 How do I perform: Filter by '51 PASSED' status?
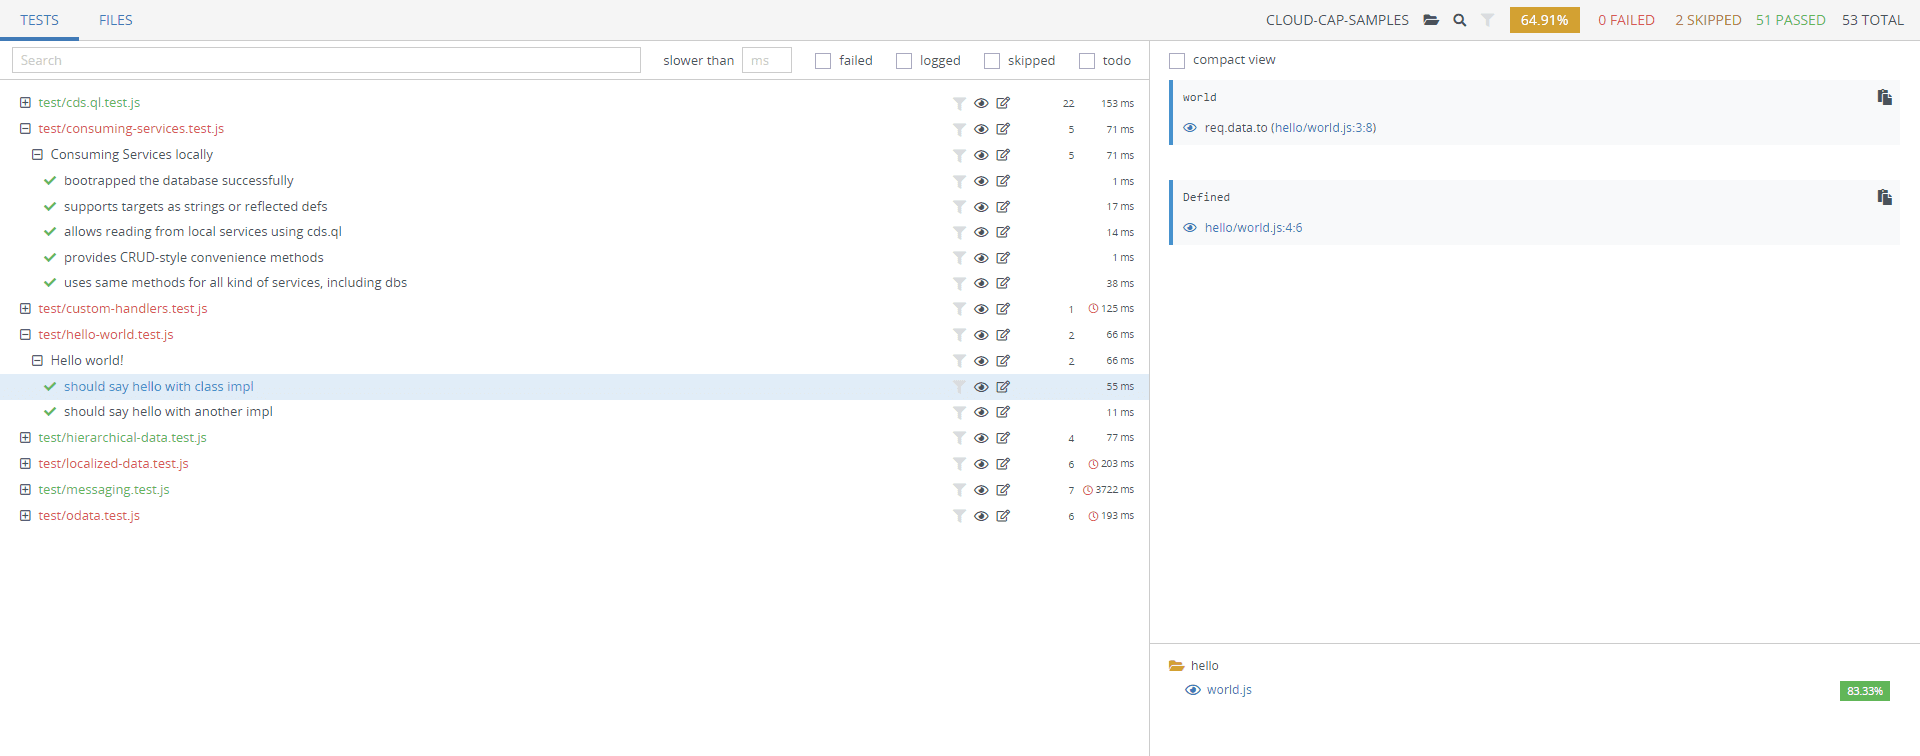[1790, 20]
